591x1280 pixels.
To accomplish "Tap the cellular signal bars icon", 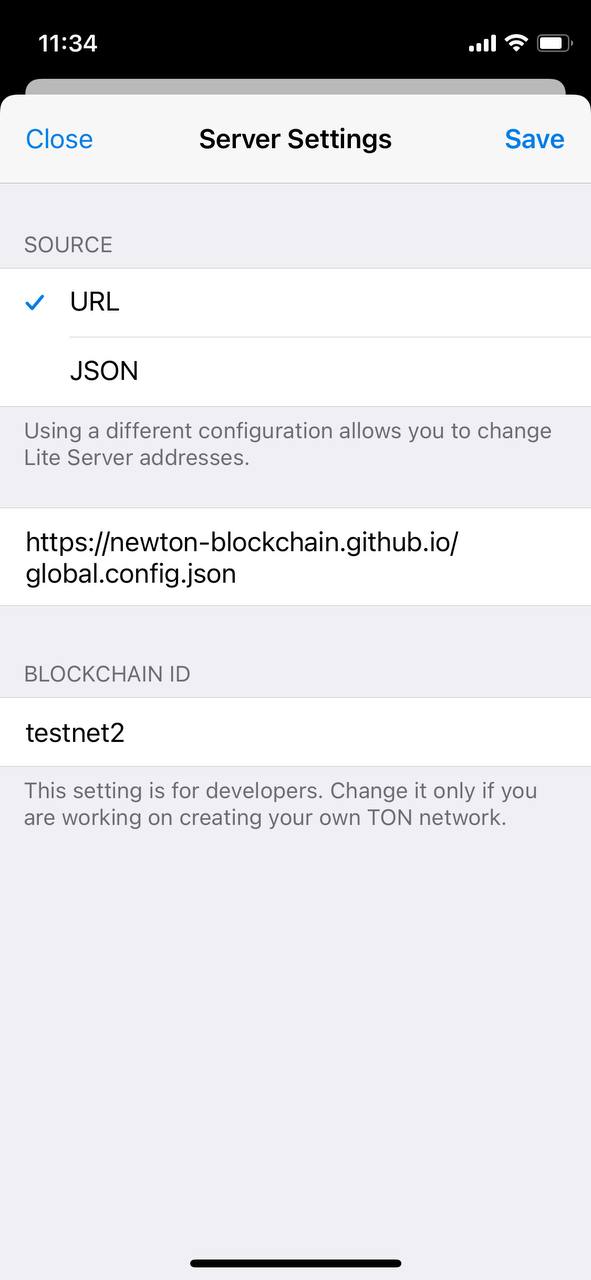I will (482, 44).
